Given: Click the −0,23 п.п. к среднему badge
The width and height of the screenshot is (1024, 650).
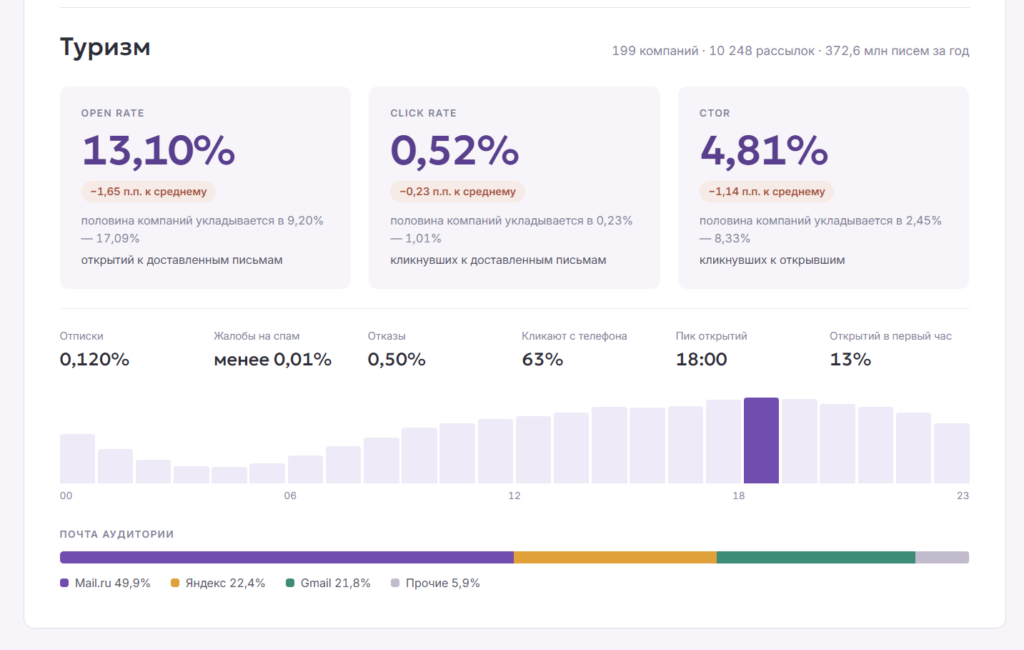Looking at the screenshot, I should click(457, 191).
